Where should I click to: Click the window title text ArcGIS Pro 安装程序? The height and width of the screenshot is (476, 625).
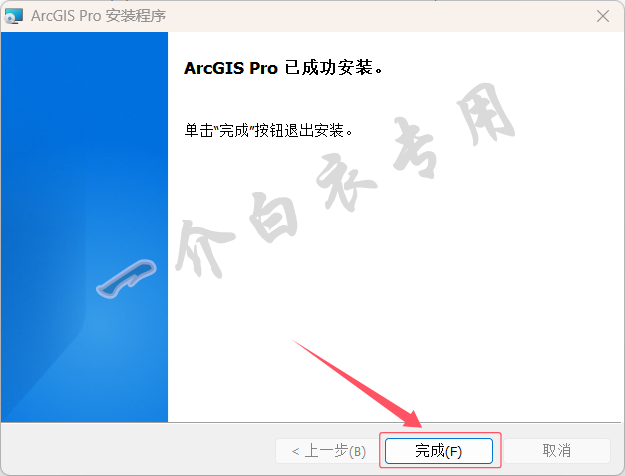pos(98,16)
